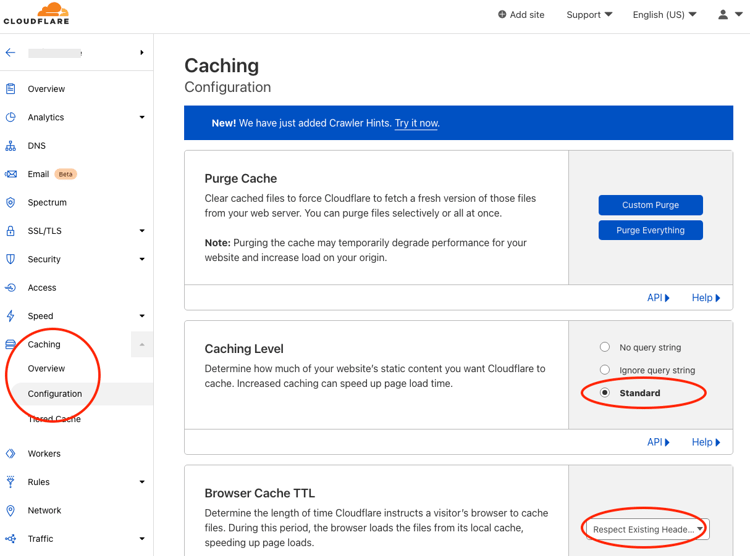Open the English (US) language dropdown
This screenshot has width=750, height=556.
(664, 15)
